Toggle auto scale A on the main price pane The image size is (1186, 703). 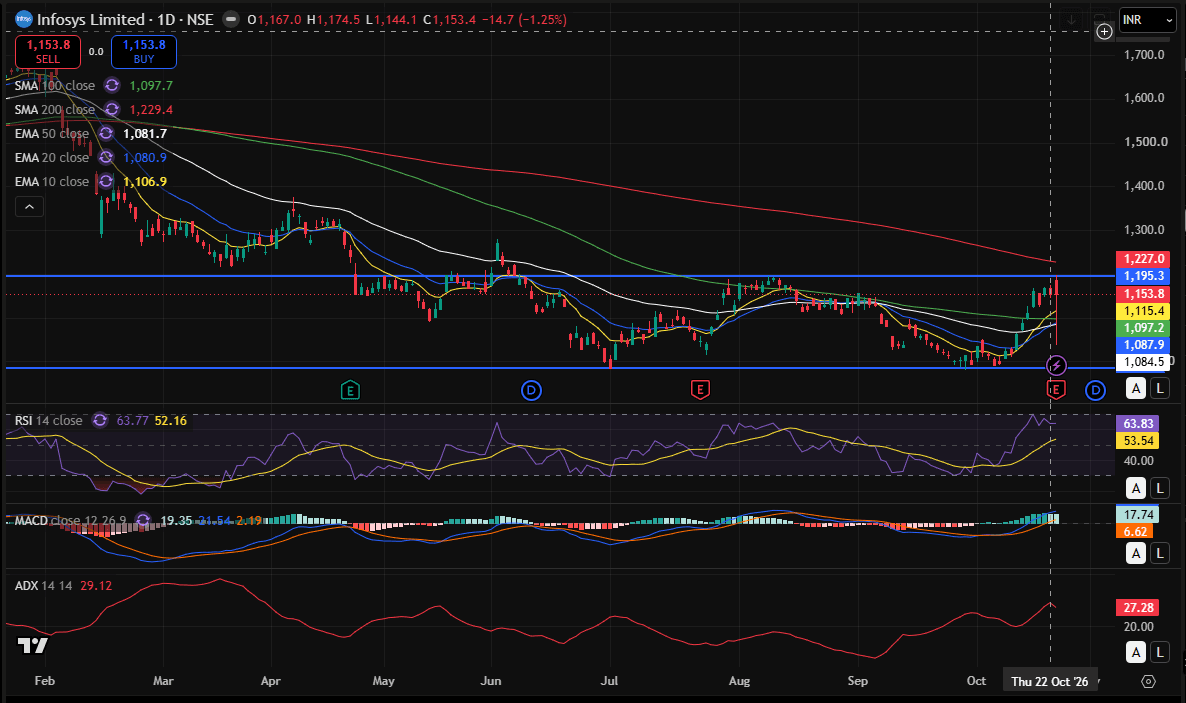(x=1135, y=389)
